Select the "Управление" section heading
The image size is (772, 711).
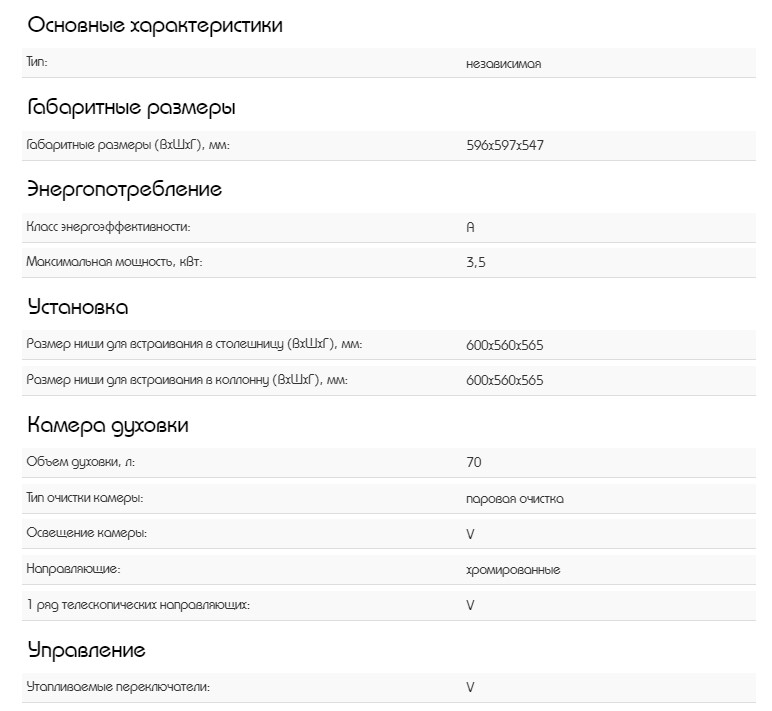[86, 650]
